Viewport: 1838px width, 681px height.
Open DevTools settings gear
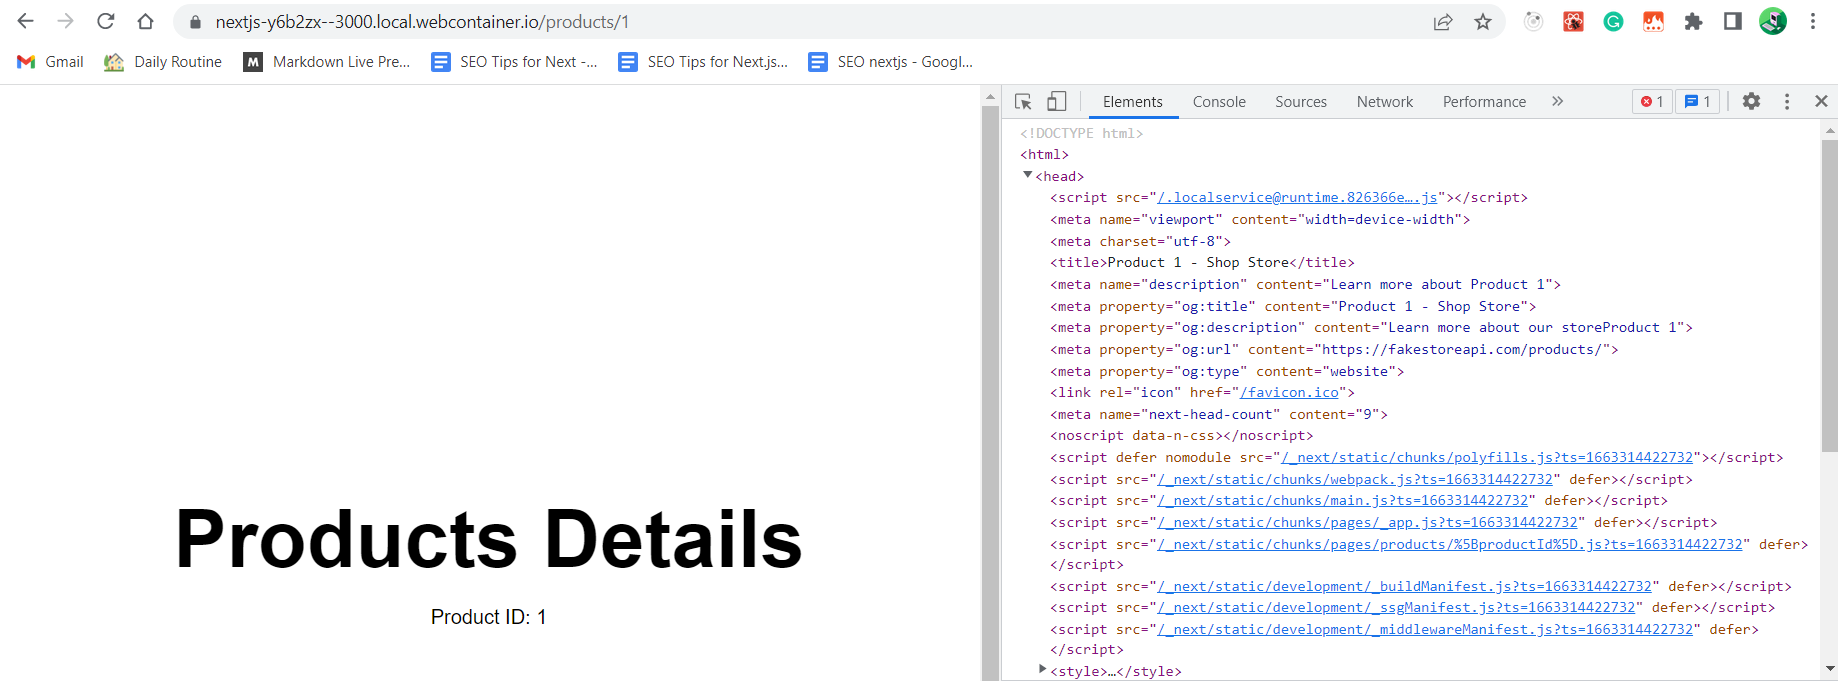click(1751, 101)
